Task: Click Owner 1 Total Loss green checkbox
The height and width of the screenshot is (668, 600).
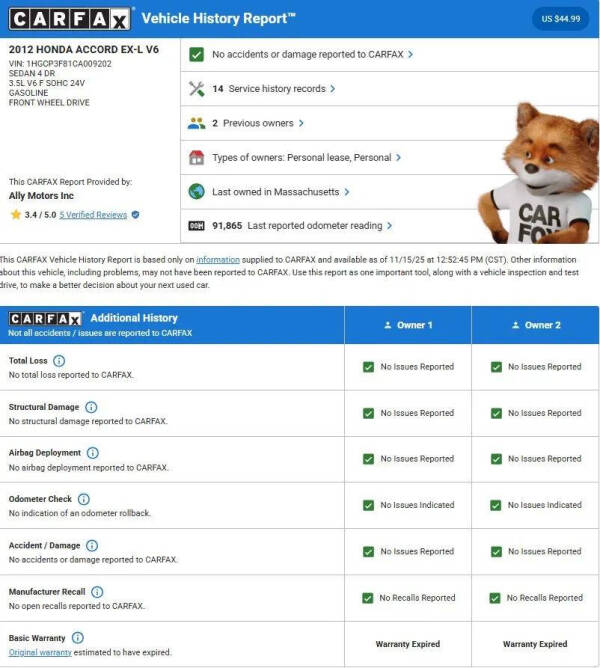Action: (x=369, y=367)
